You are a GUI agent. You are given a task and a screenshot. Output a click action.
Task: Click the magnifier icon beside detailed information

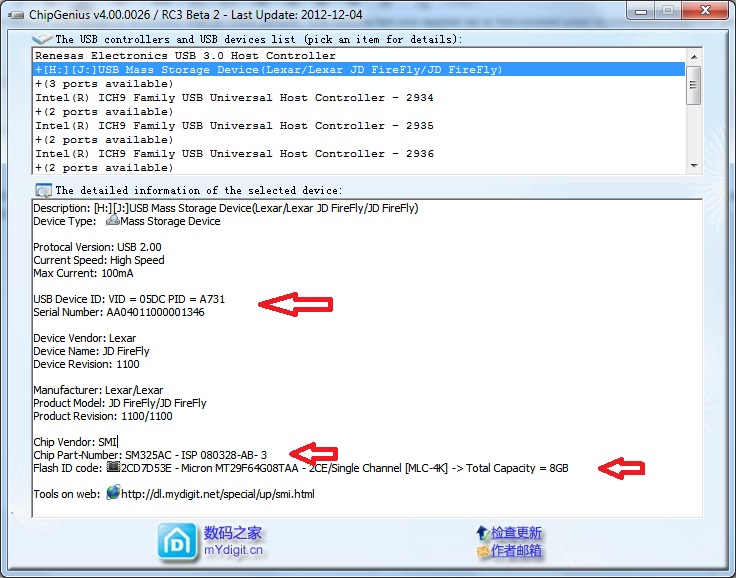pyautogui.click(x=43, y=190)
